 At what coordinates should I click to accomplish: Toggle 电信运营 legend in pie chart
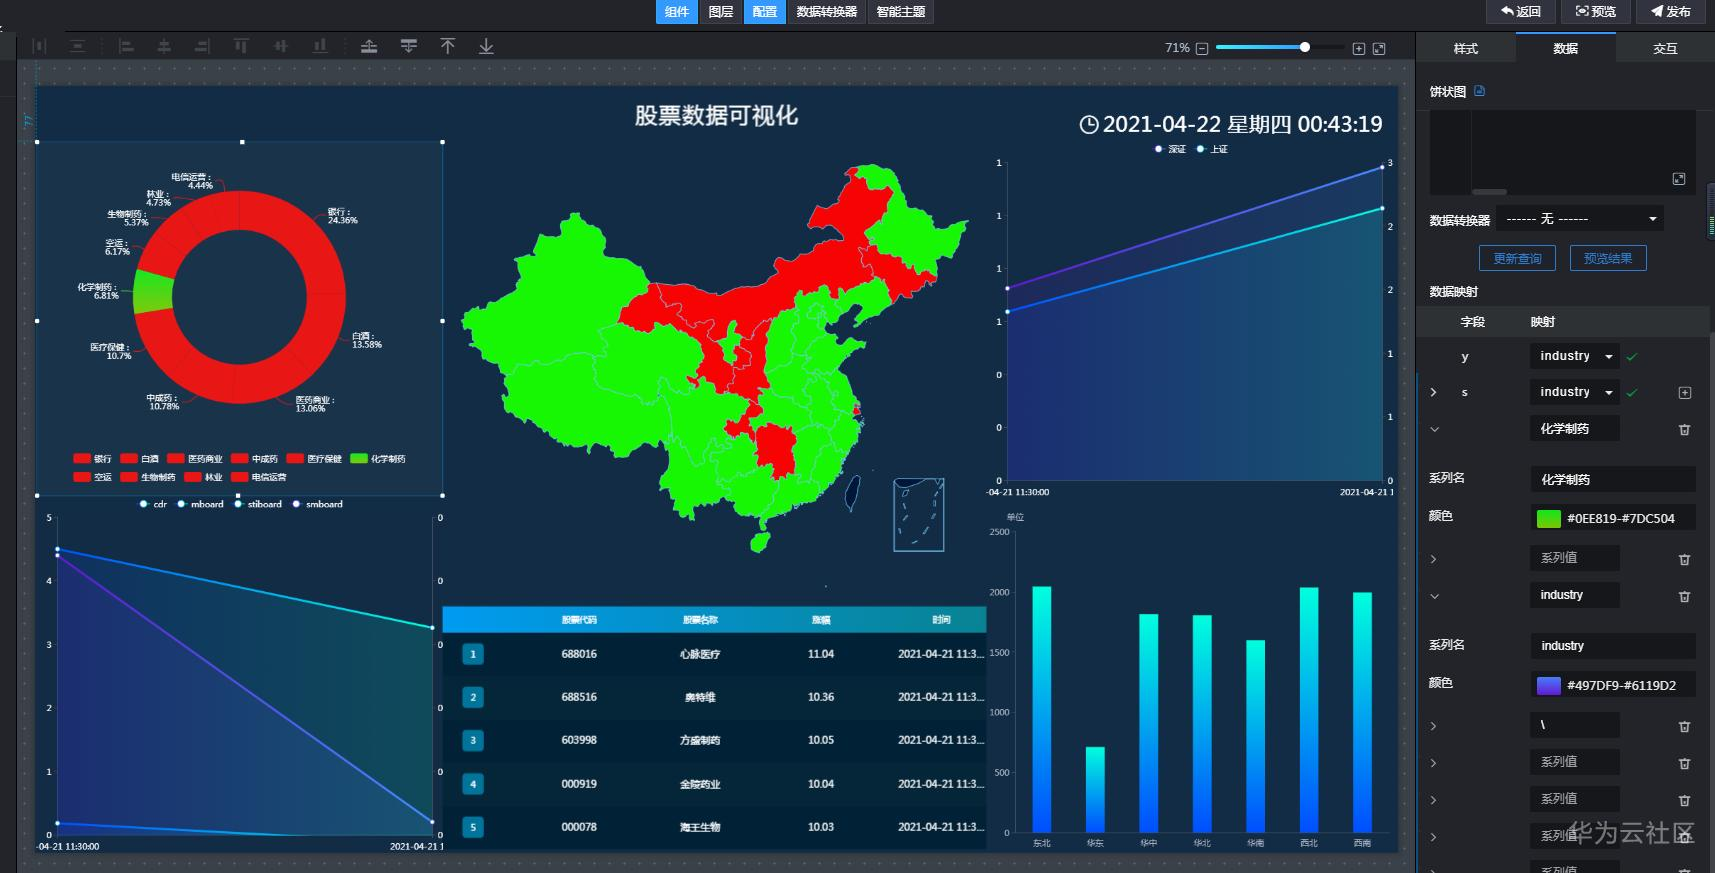259,477
